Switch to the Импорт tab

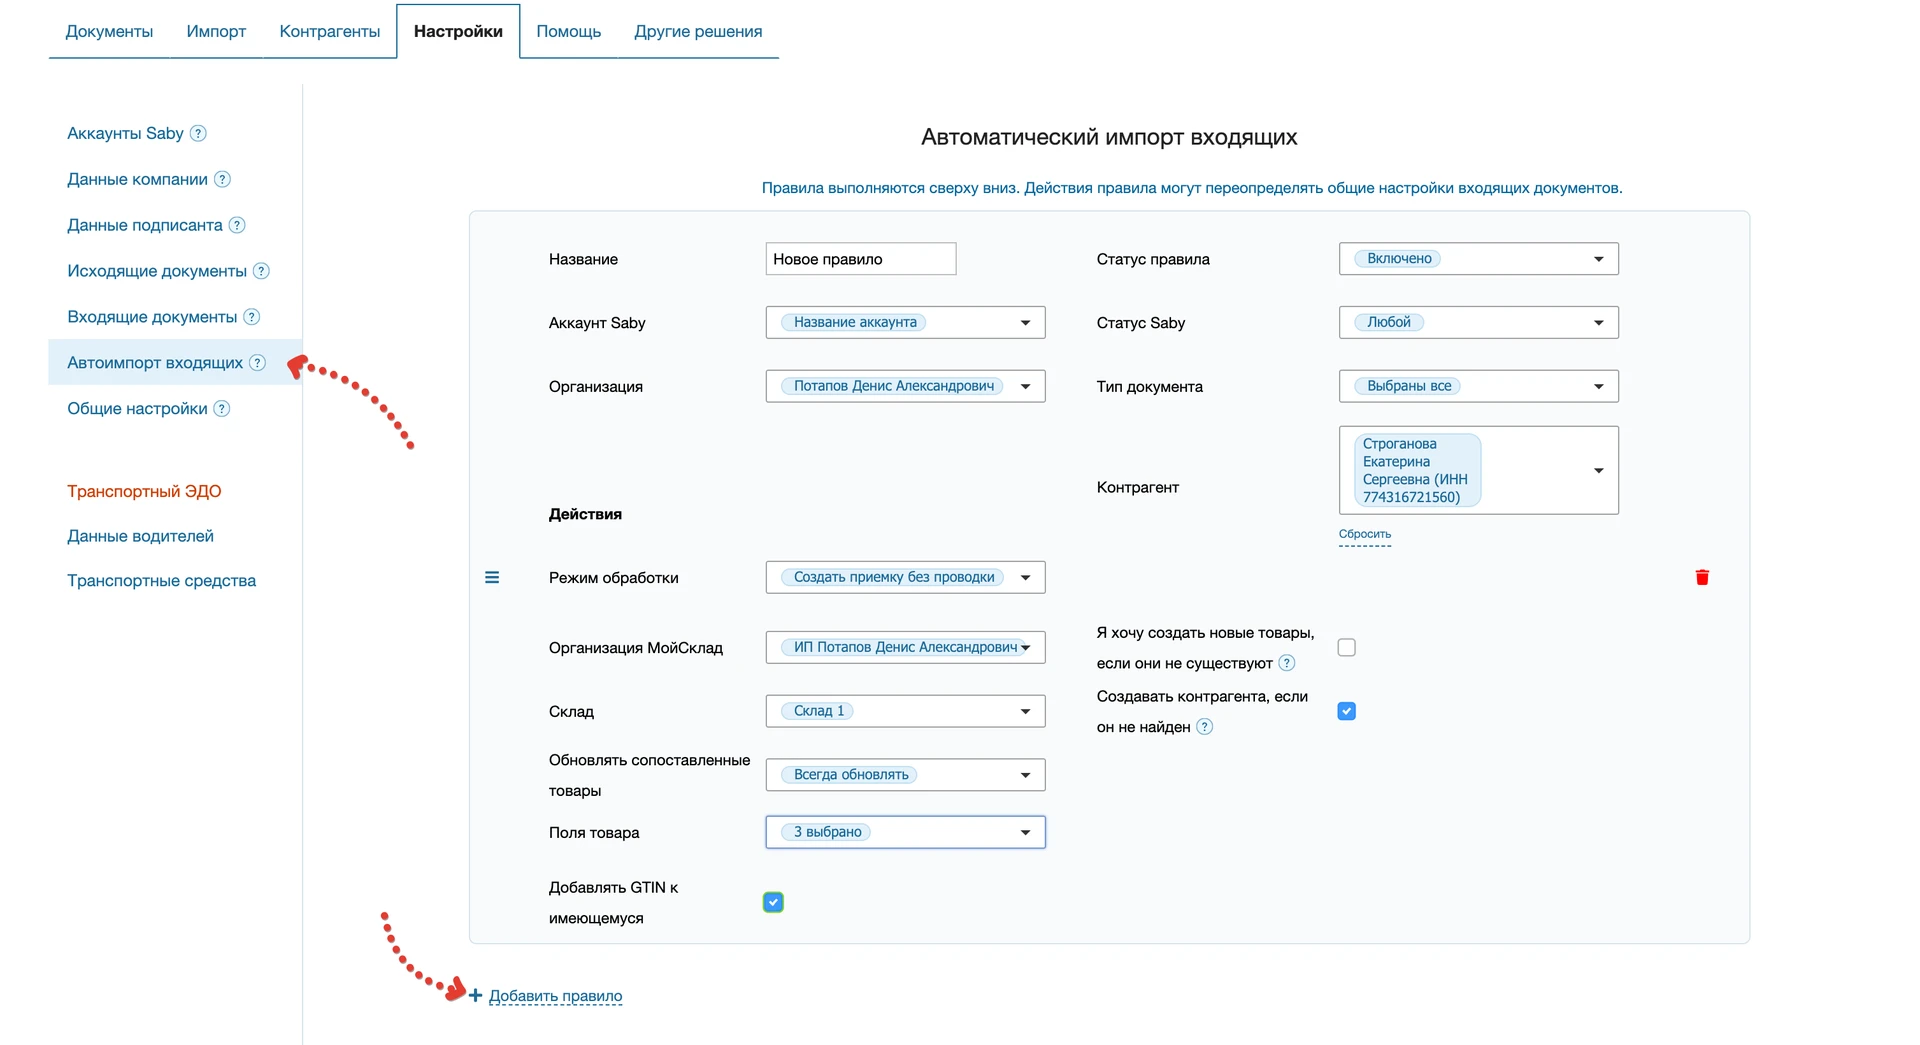216,31
